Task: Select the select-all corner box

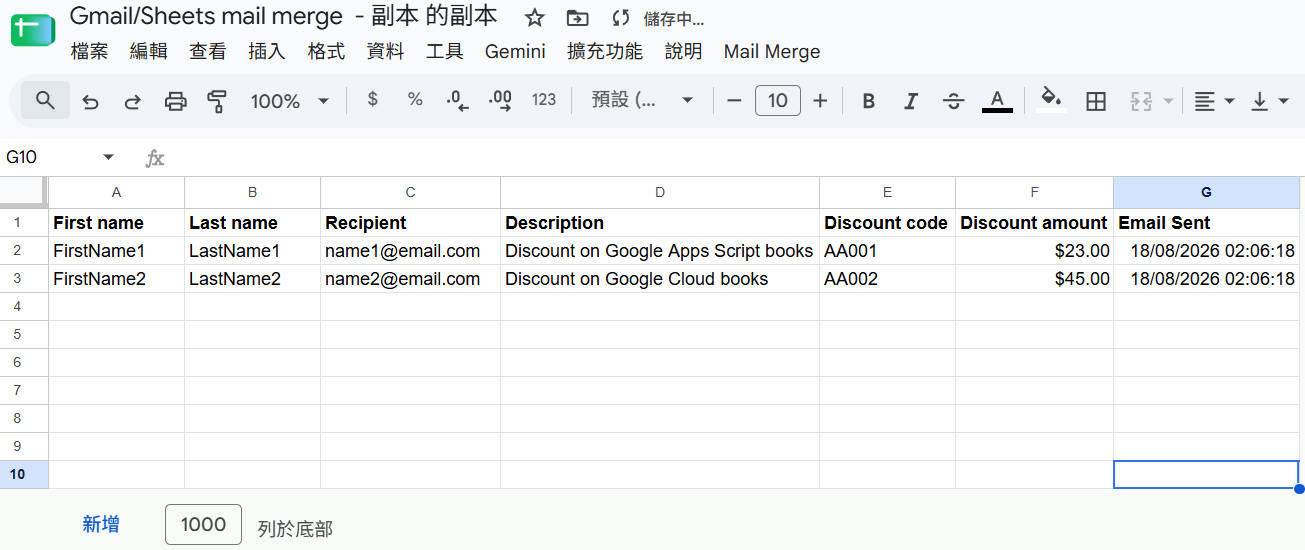Action: click(24, 192)
